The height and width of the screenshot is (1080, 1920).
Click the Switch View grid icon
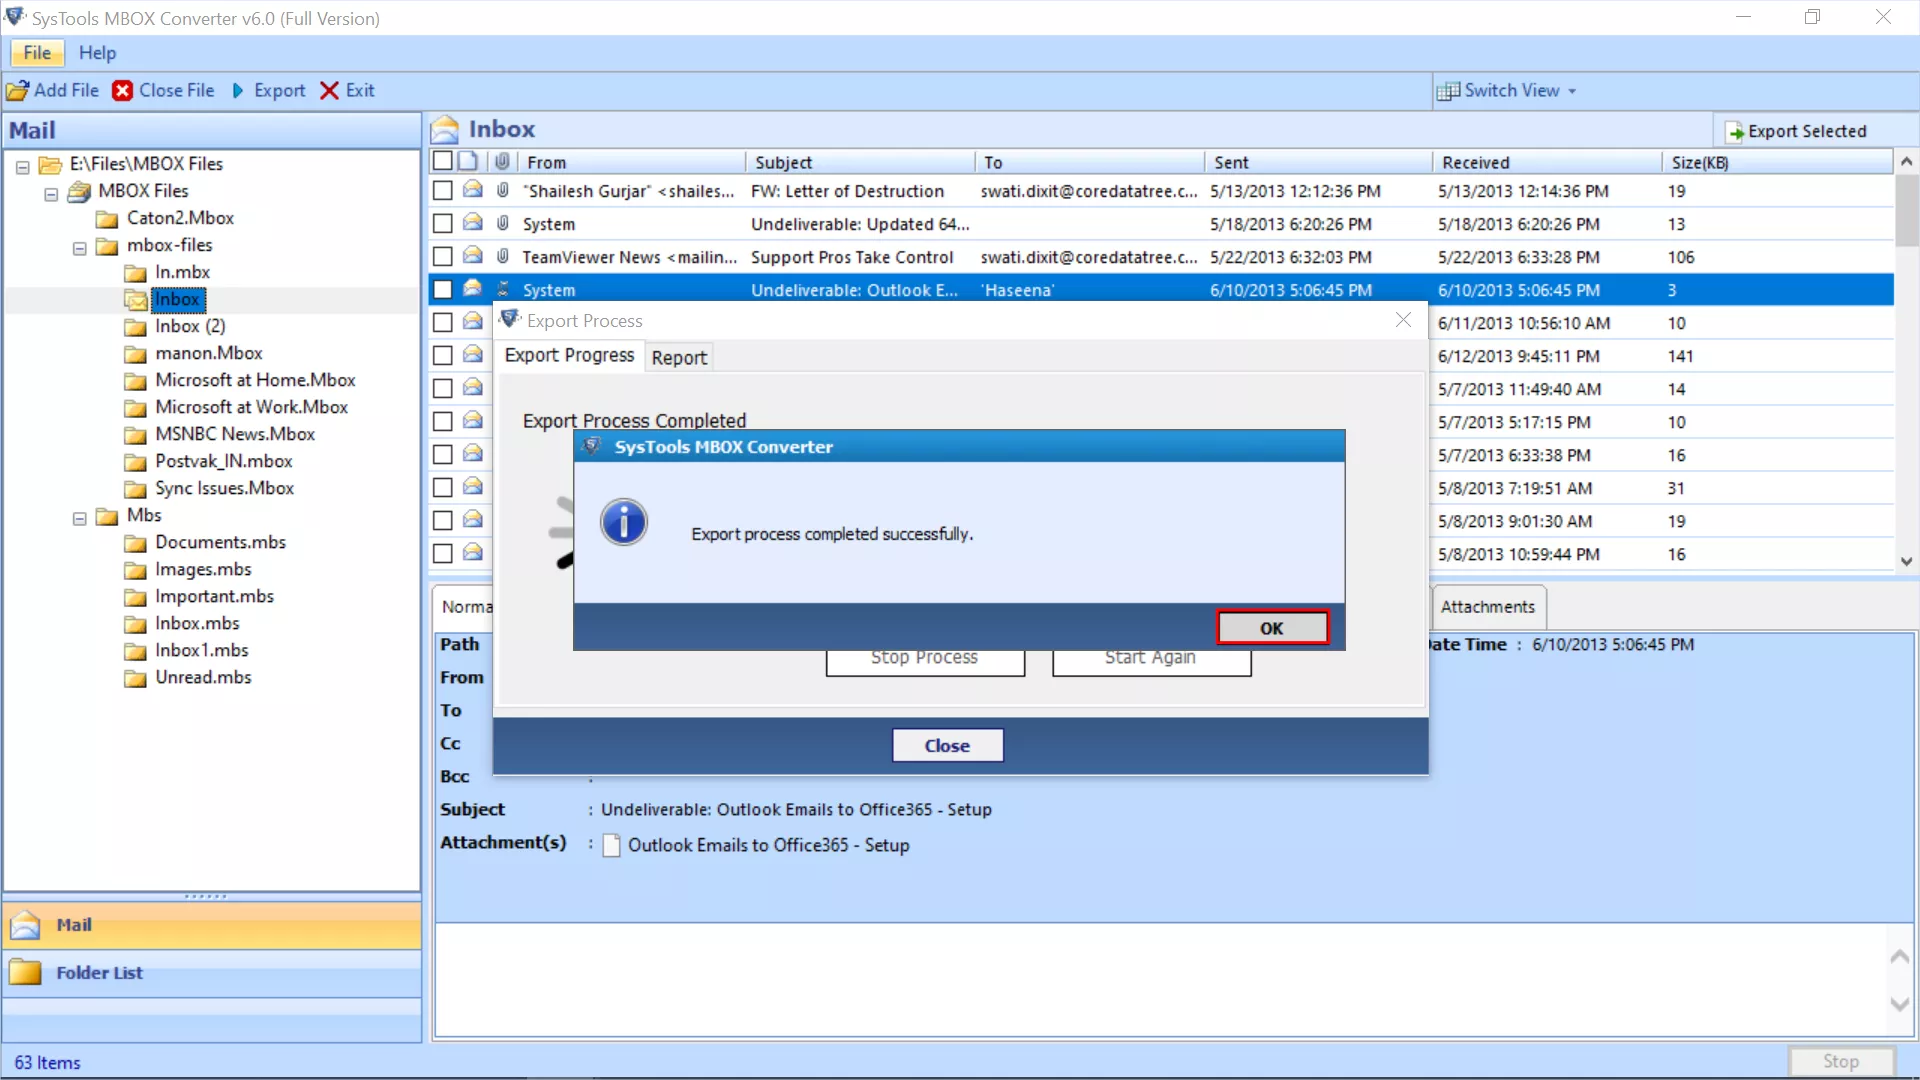click(1448, 91)
